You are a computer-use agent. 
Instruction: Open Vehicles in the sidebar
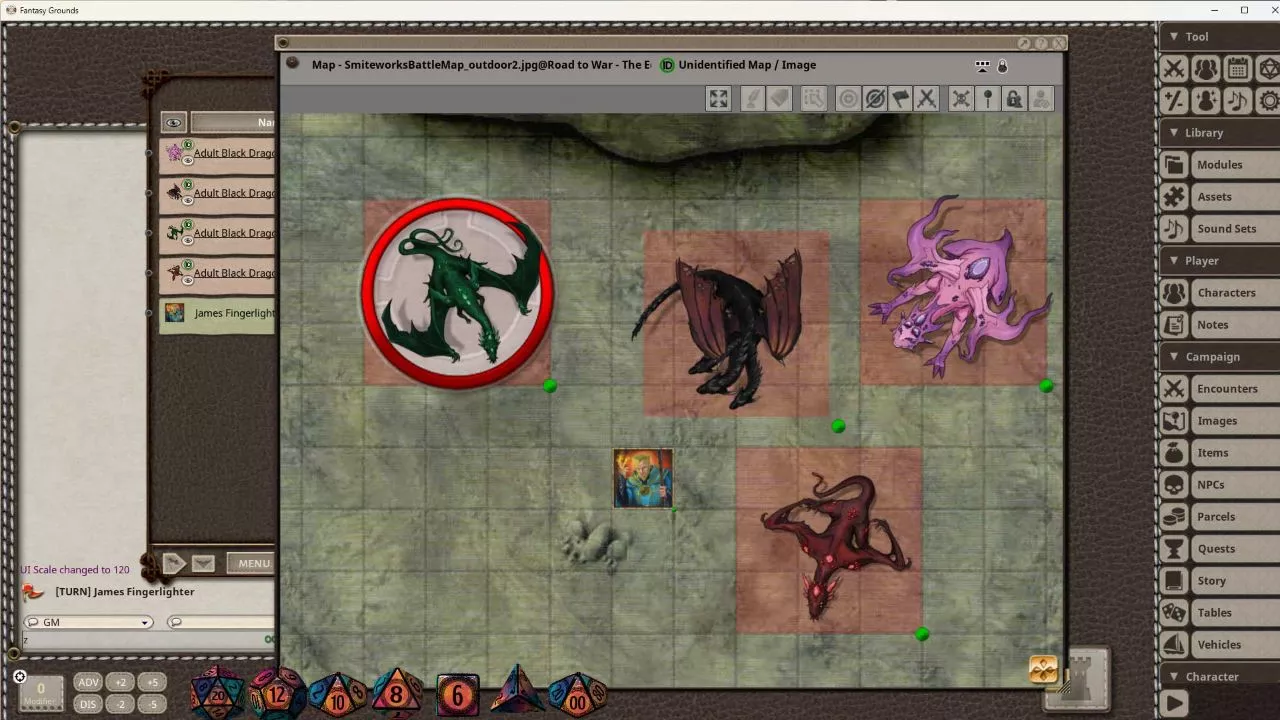[x=1219, y=644]
